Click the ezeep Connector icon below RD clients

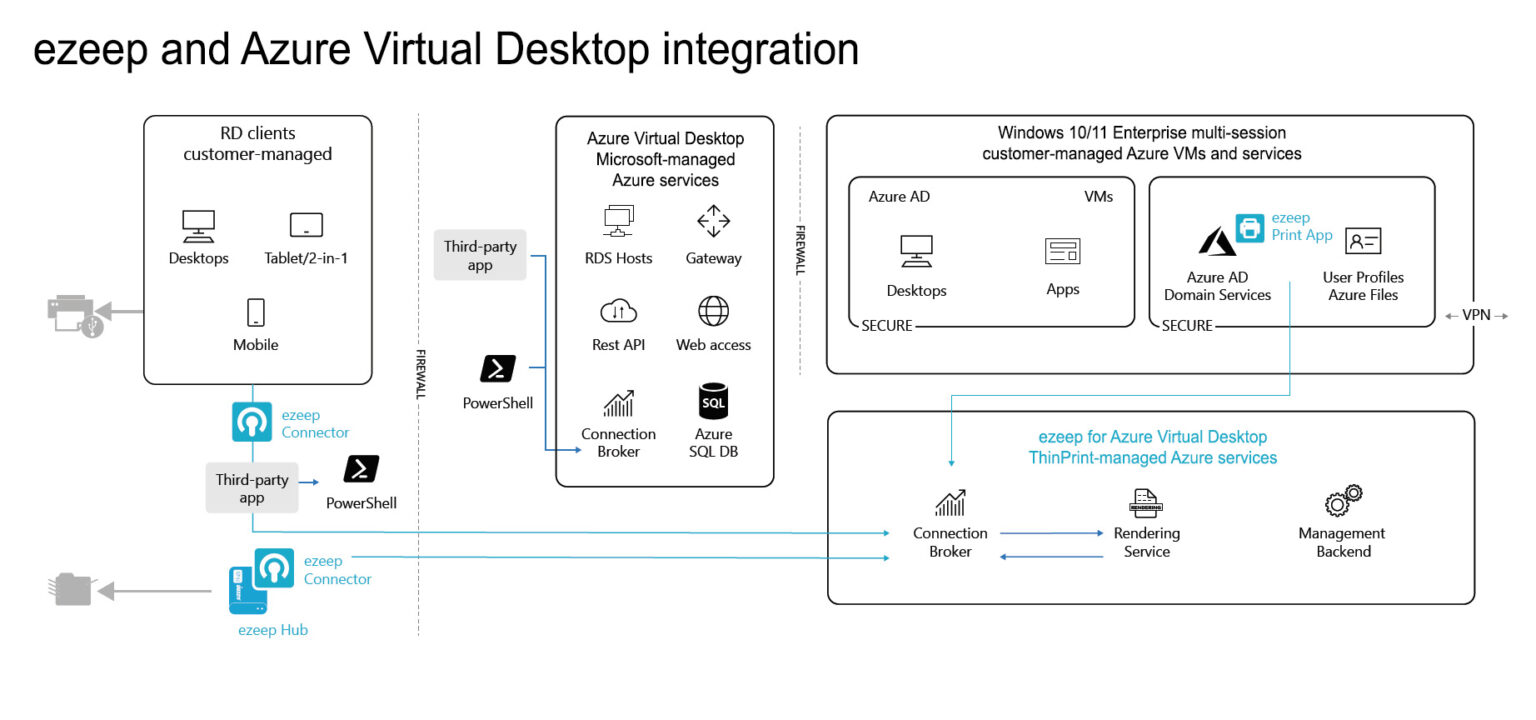pyautogui.click(x=252, y=422)
